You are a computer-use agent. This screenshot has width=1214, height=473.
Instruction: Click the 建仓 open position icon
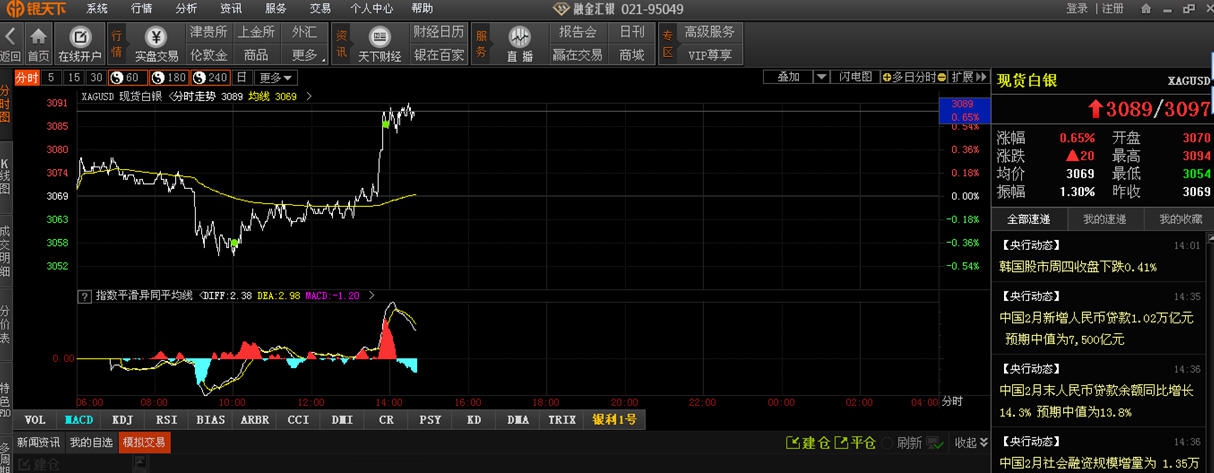793,443
